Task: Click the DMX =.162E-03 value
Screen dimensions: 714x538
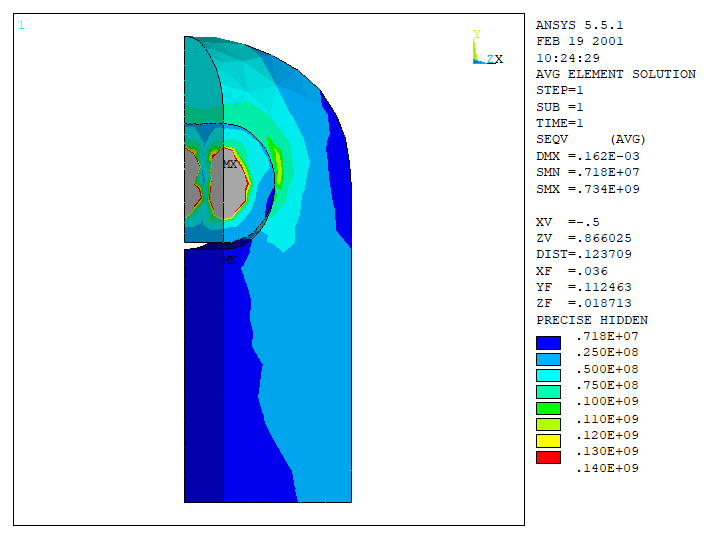Action: [x=588, y=156]
